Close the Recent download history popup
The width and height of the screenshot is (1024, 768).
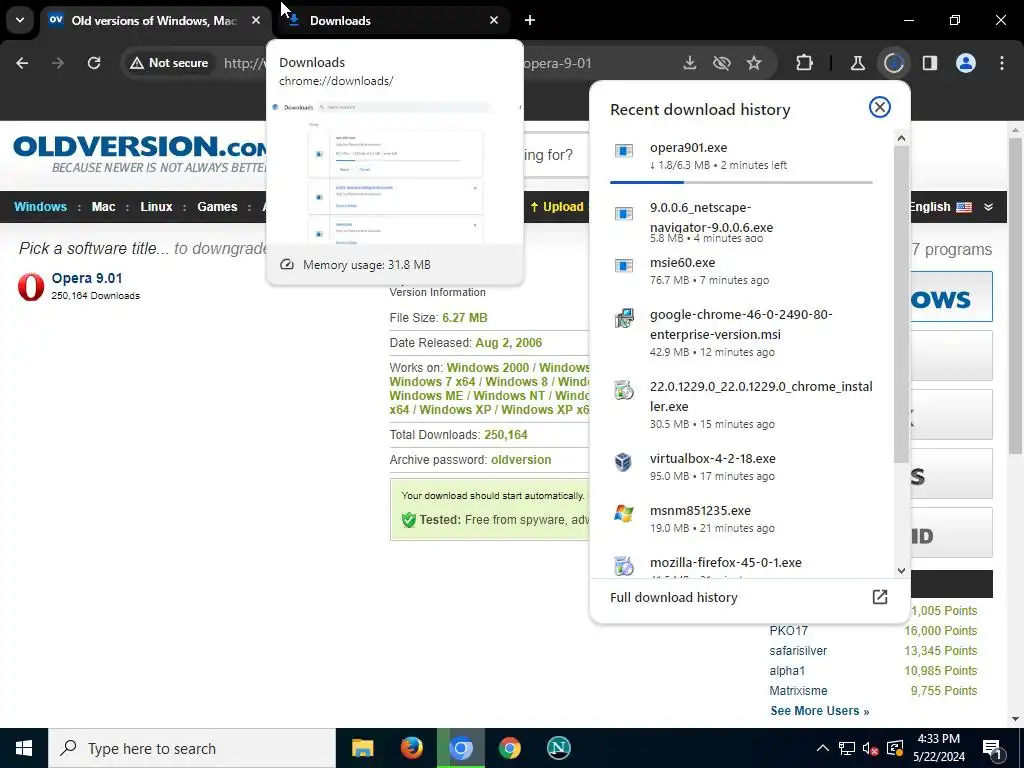[x=880, y=107]
